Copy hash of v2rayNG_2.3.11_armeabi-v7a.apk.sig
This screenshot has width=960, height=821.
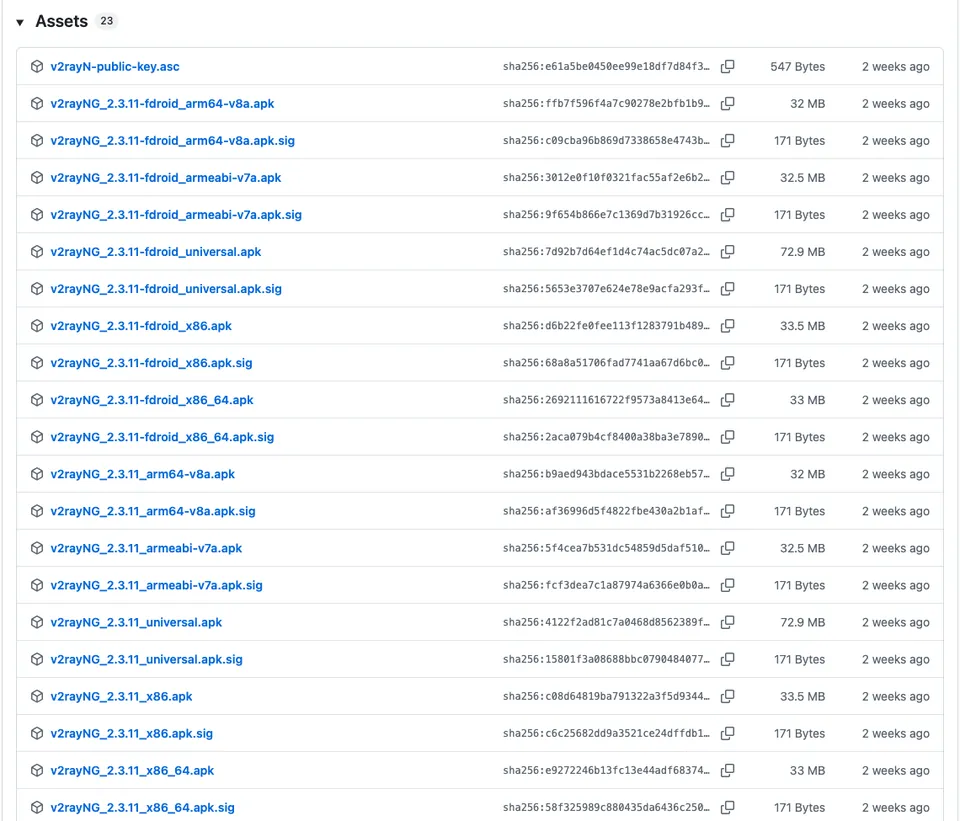(727, 585)
